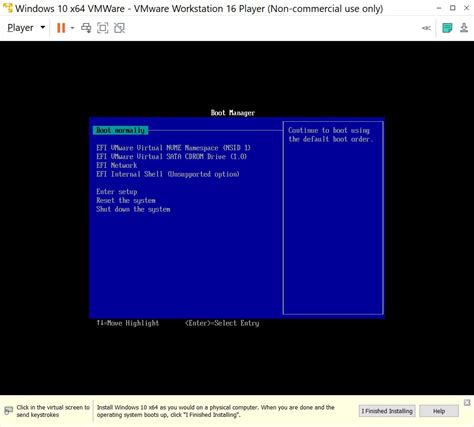474x427 pixels.
Task: Maximize the VMware Player window
Action: pos(453,8)
